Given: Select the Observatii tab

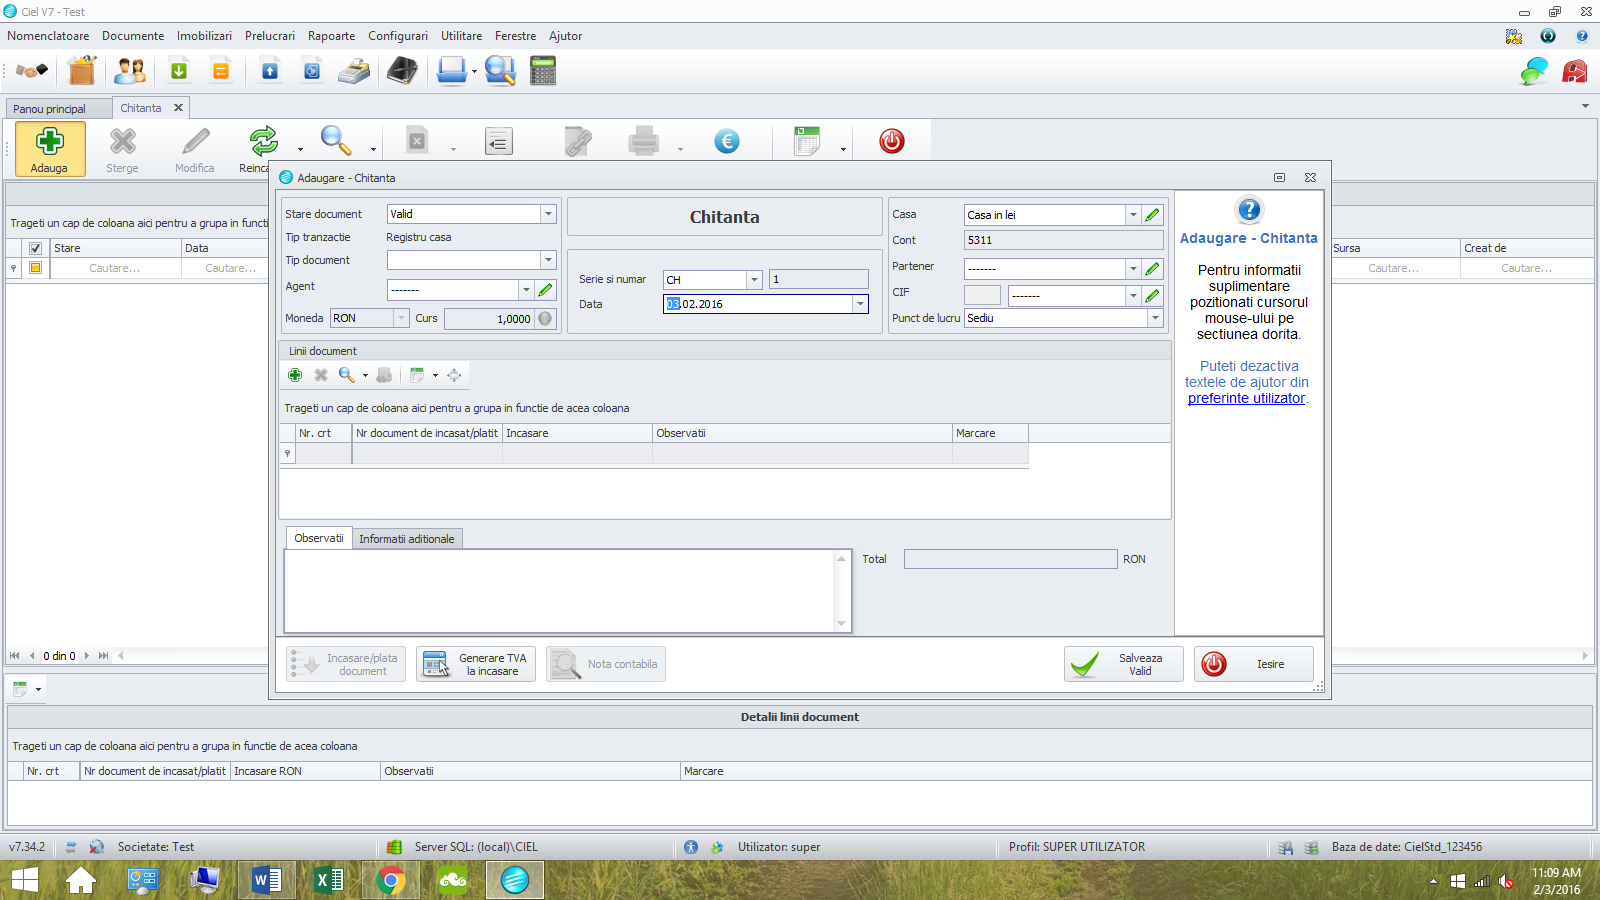Looking at the screenshot, I should 319,538.
